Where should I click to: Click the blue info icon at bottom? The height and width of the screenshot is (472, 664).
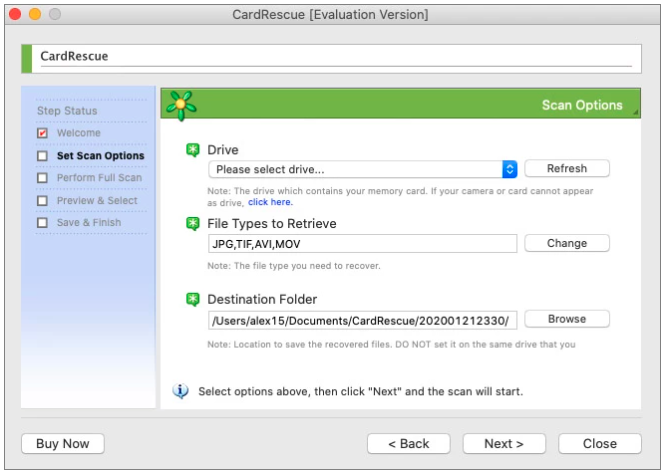coord(180,391)
